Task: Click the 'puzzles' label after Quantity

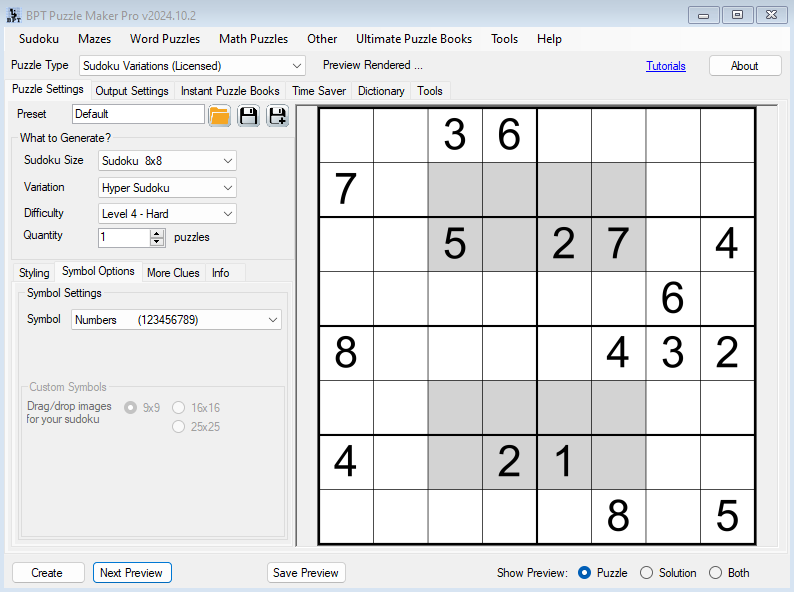Action: (x=191, y=237)
